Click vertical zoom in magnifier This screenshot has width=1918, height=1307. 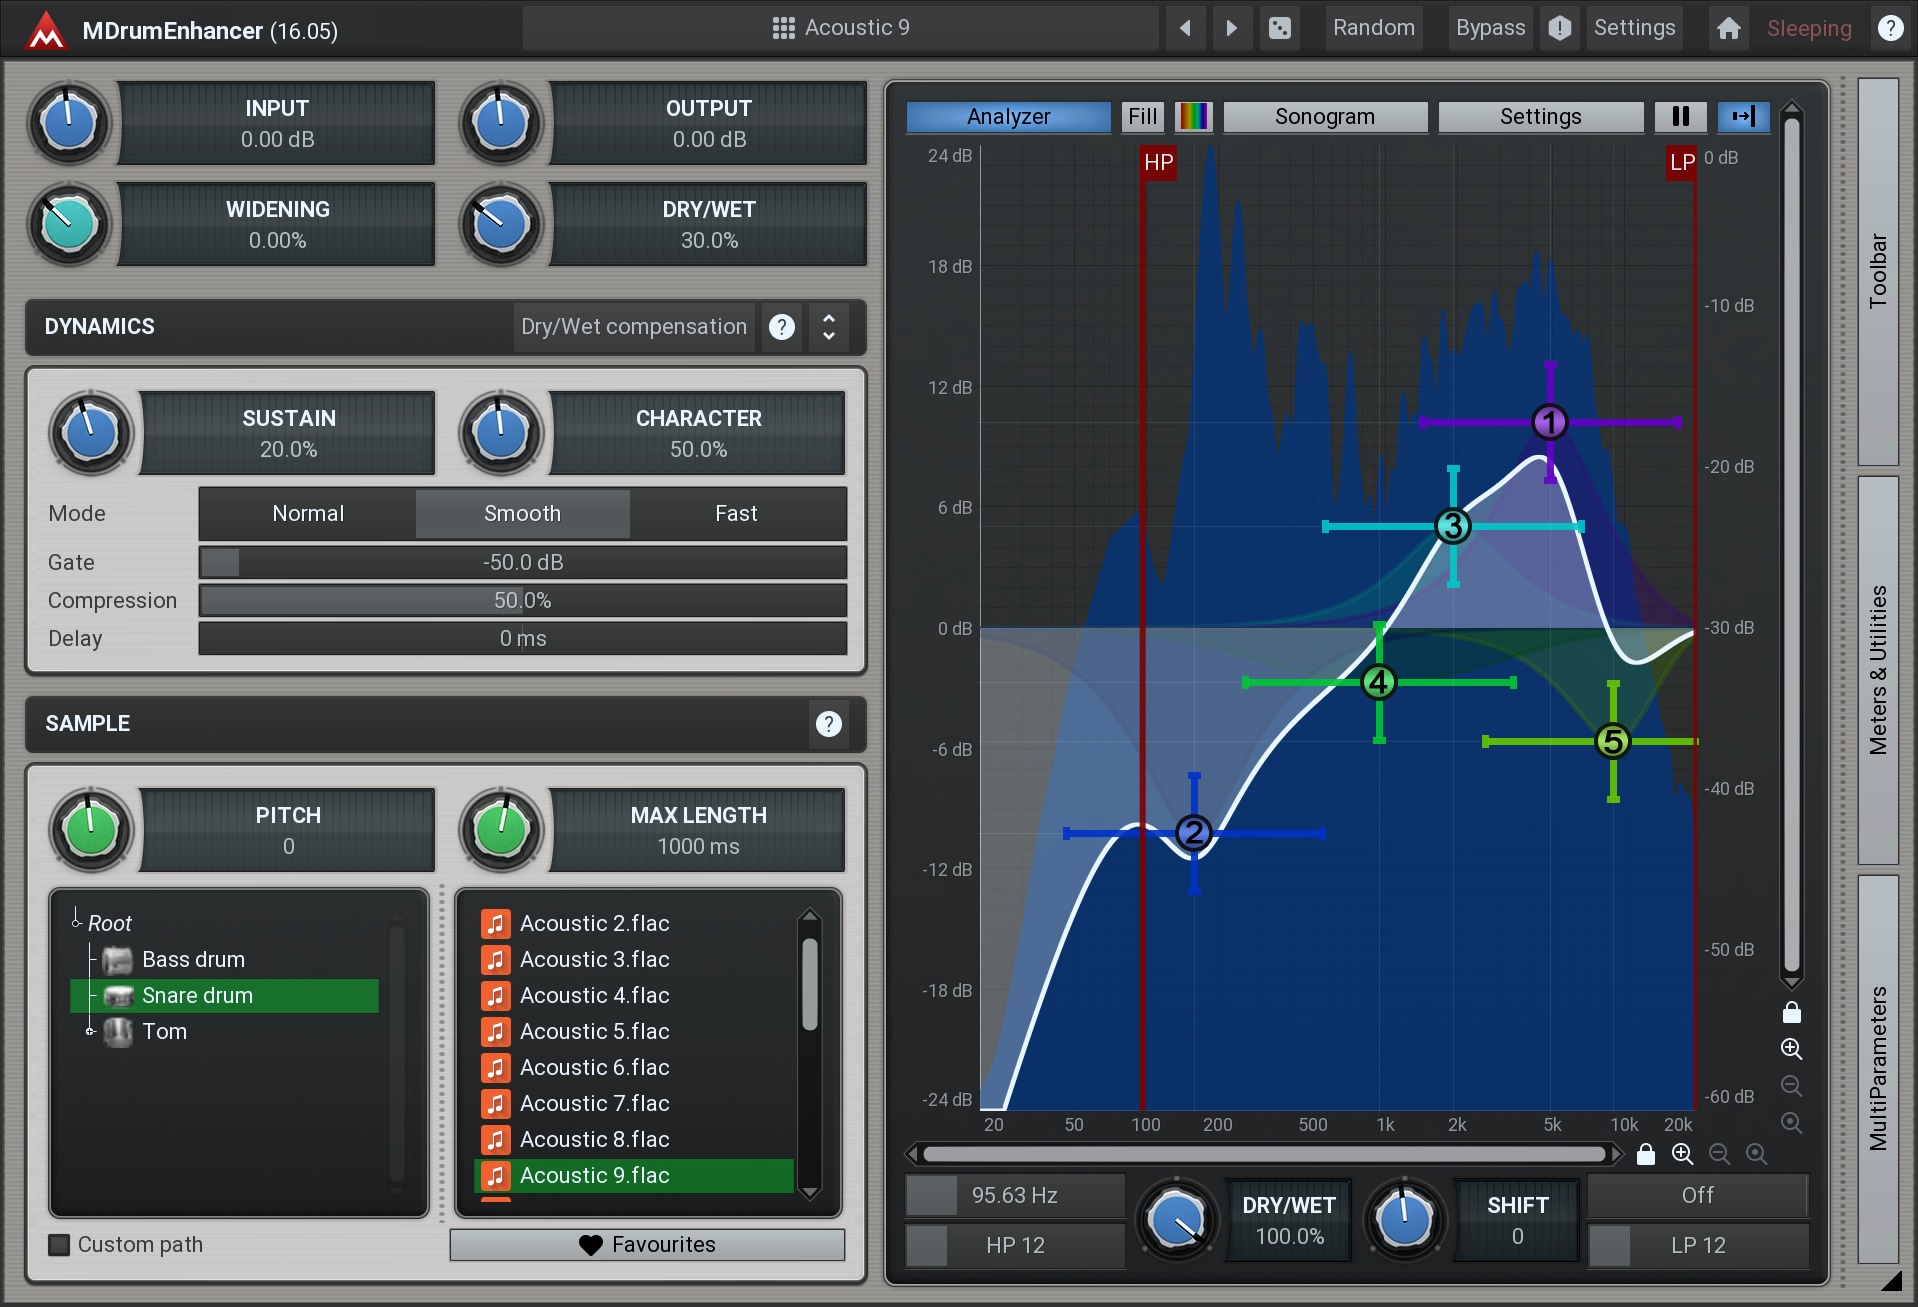point(1792,1049)
